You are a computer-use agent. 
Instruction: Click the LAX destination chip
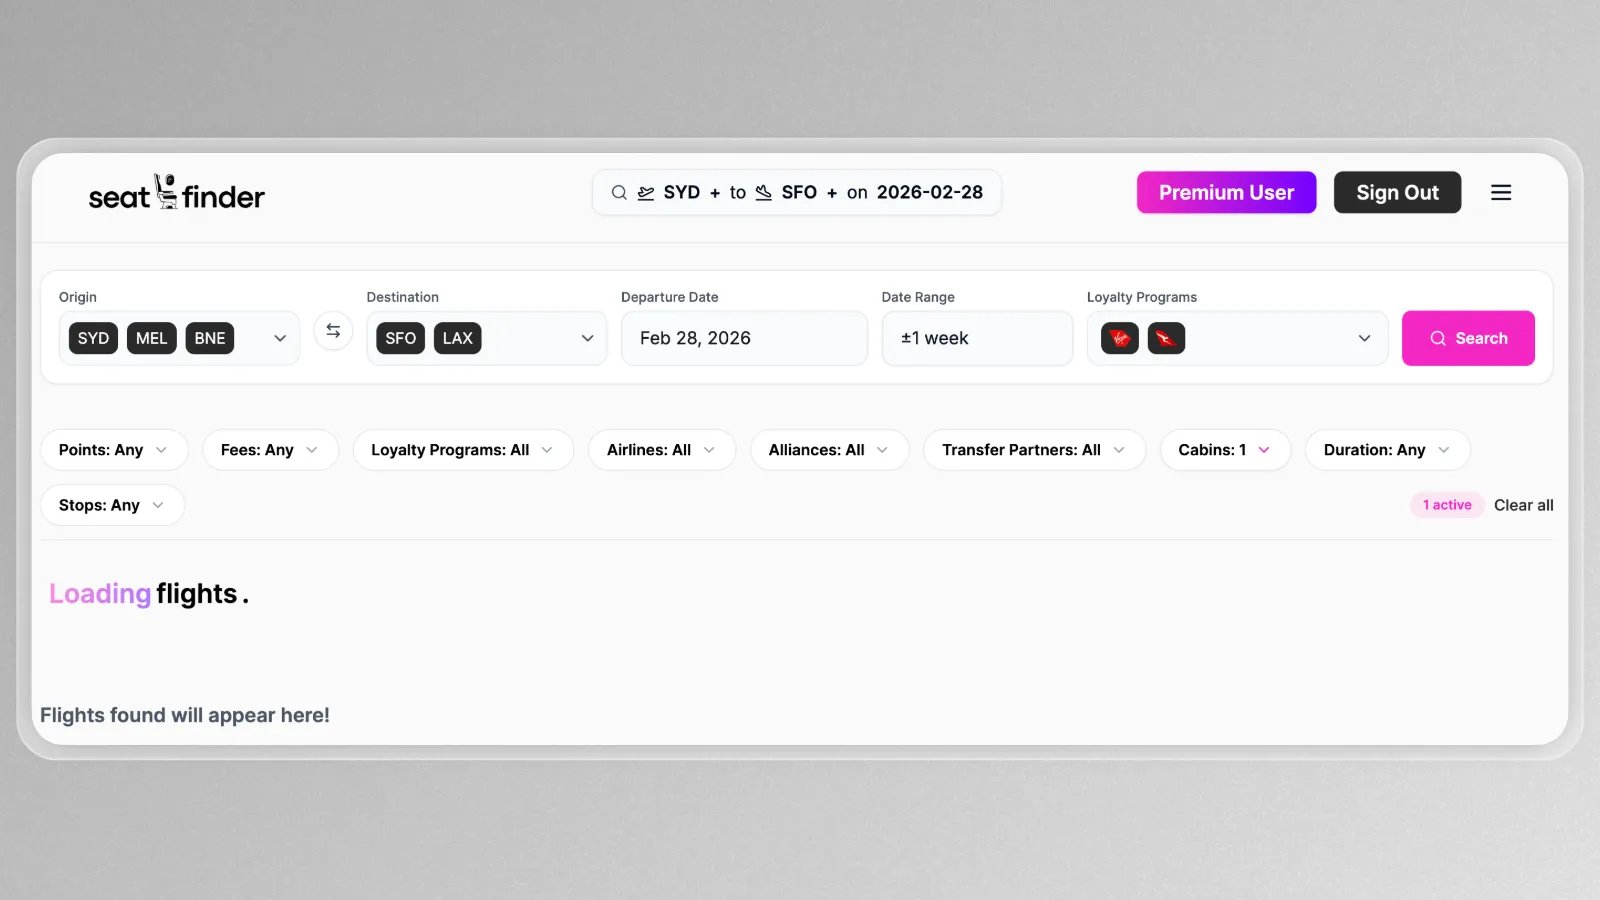point(458,338)
